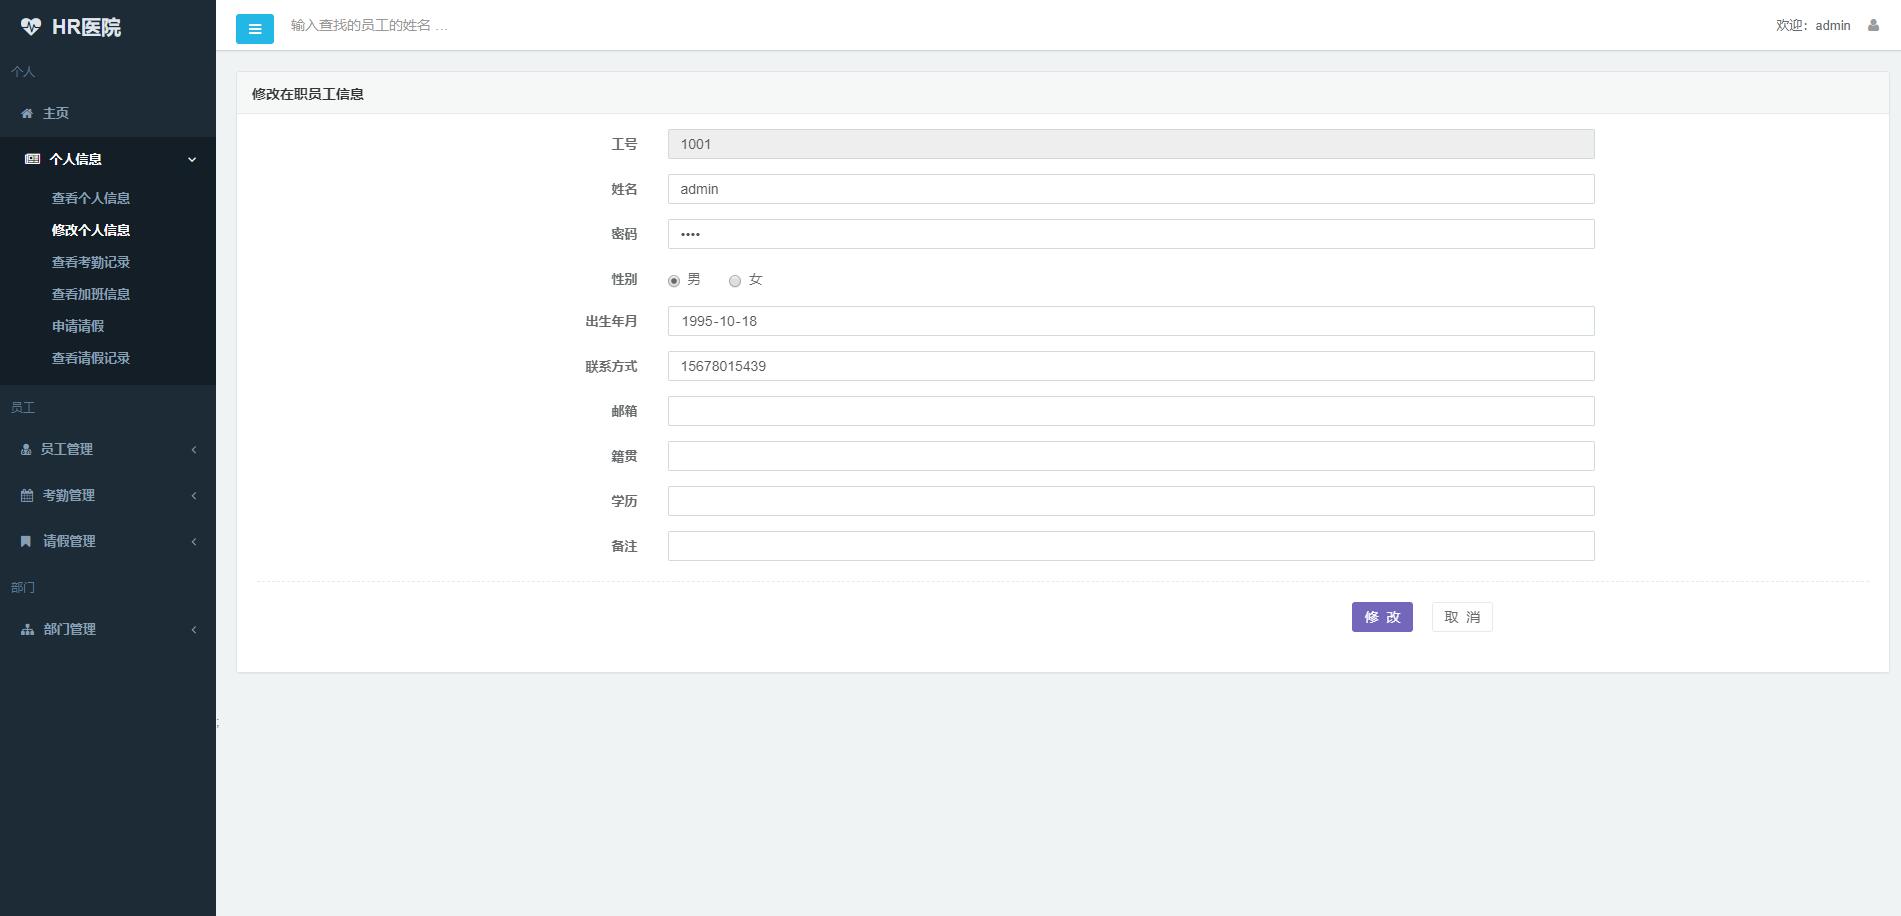Click the ID card icon for 个人信息
This screenshot has height=916, width=1901.
click(32, 159)
